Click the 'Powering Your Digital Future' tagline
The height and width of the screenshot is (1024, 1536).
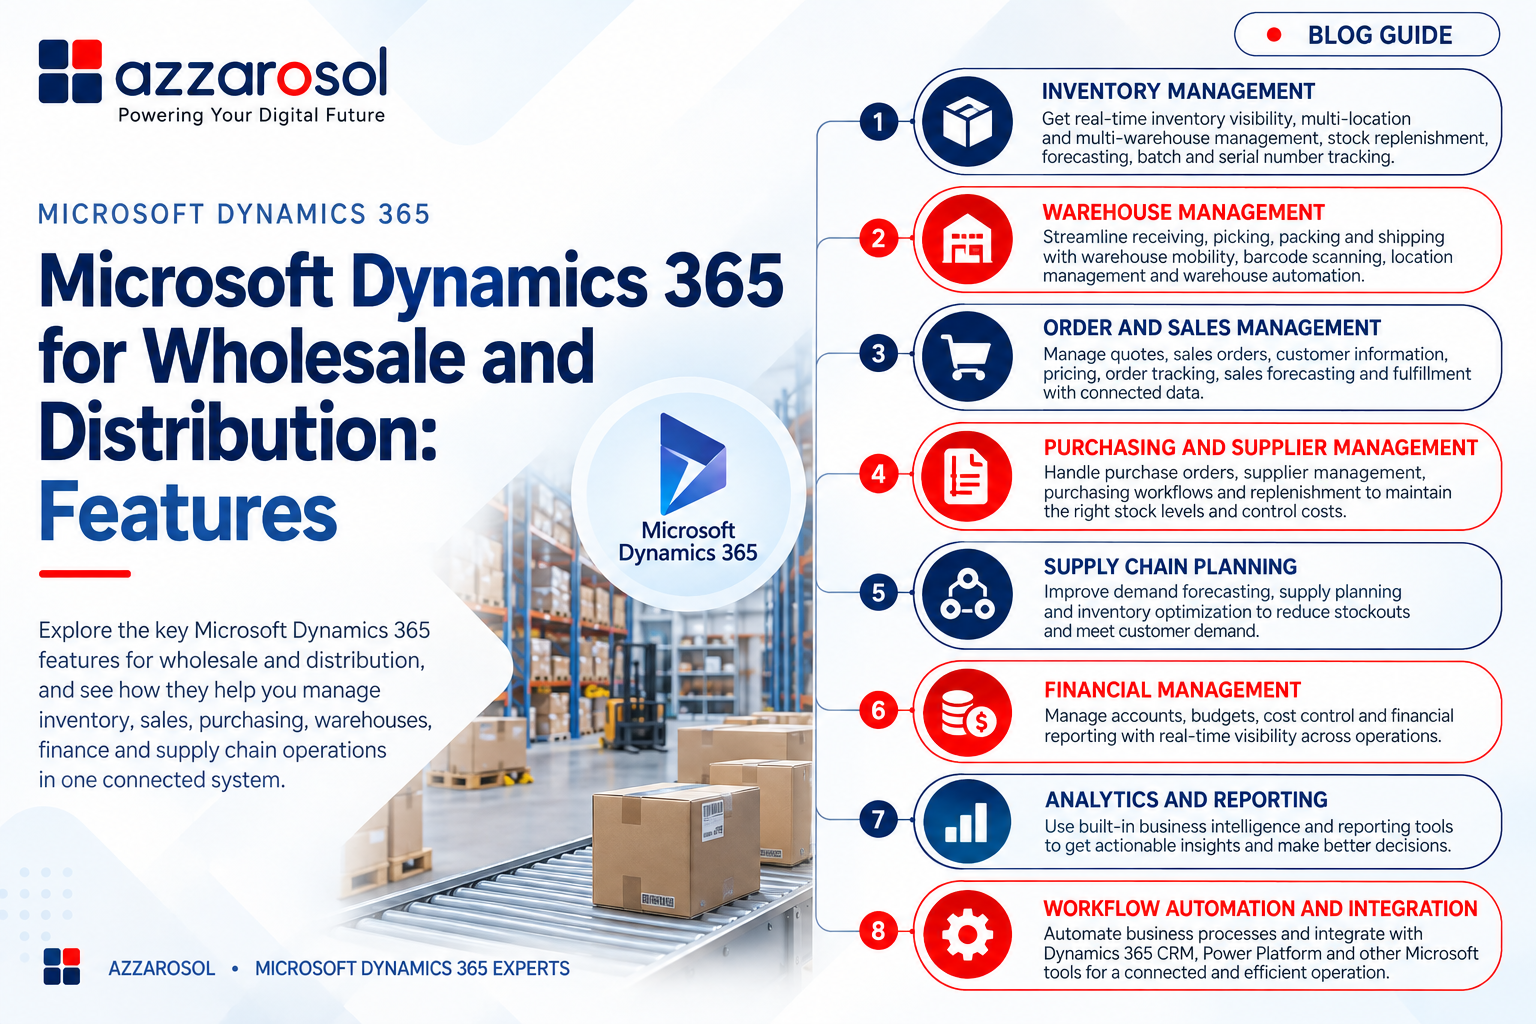coord(251,115)
